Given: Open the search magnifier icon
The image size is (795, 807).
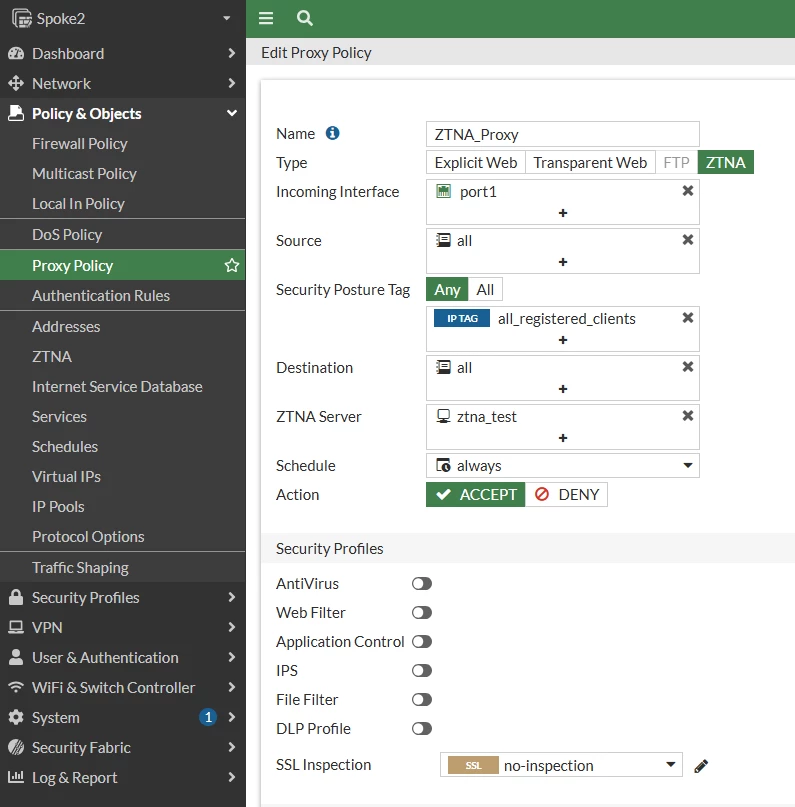Looking at the screenshot, I should pyautogui.click(x=305, y=19).
